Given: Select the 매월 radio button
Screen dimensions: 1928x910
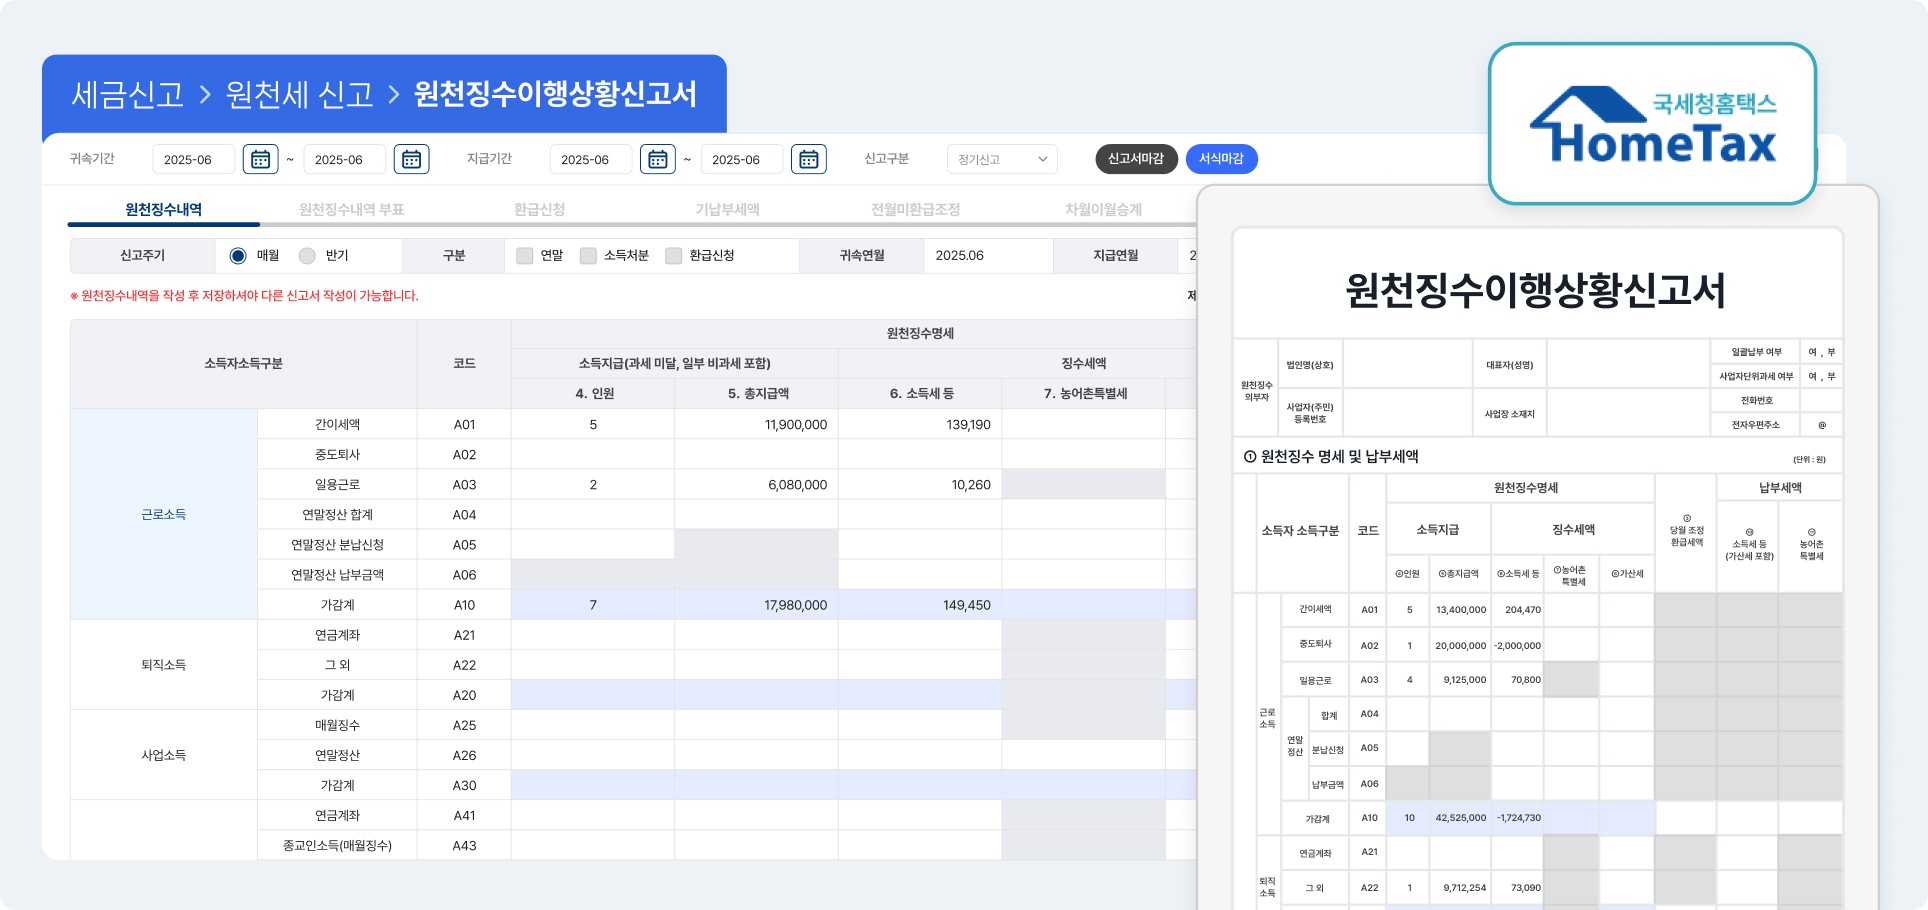Looking at the screenshot, I should click(238, 256).
